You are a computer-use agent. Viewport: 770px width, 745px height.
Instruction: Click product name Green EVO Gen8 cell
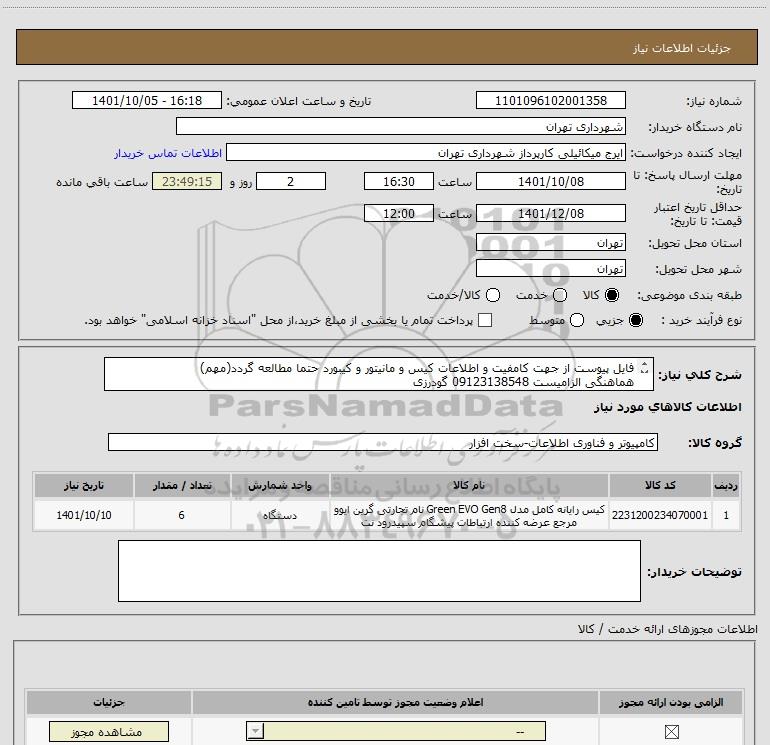pos(469,515)
